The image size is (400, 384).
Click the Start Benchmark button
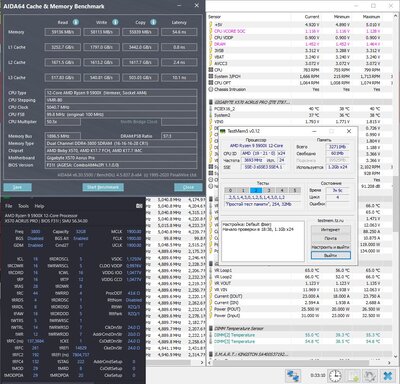click(x=103, y=187)
